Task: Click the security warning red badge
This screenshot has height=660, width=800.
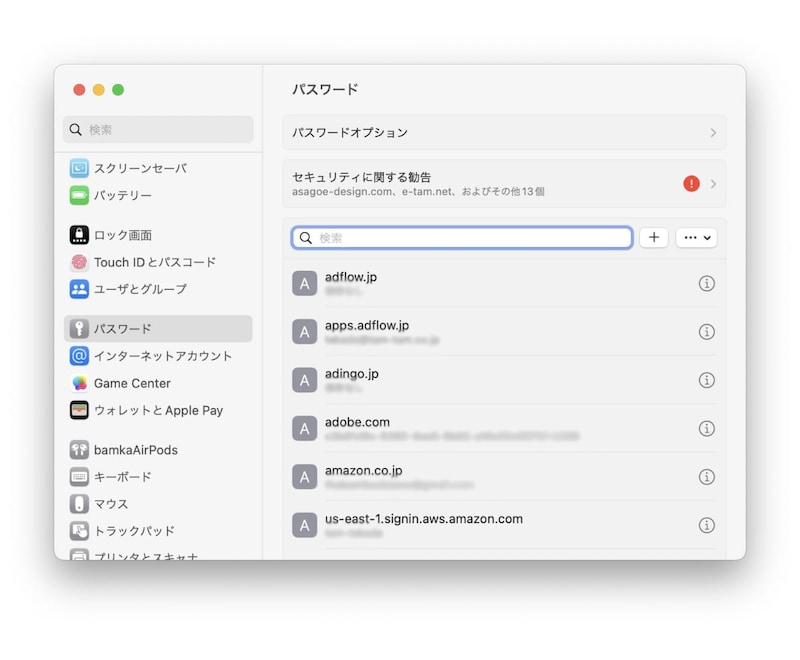Action: (690, 184)
